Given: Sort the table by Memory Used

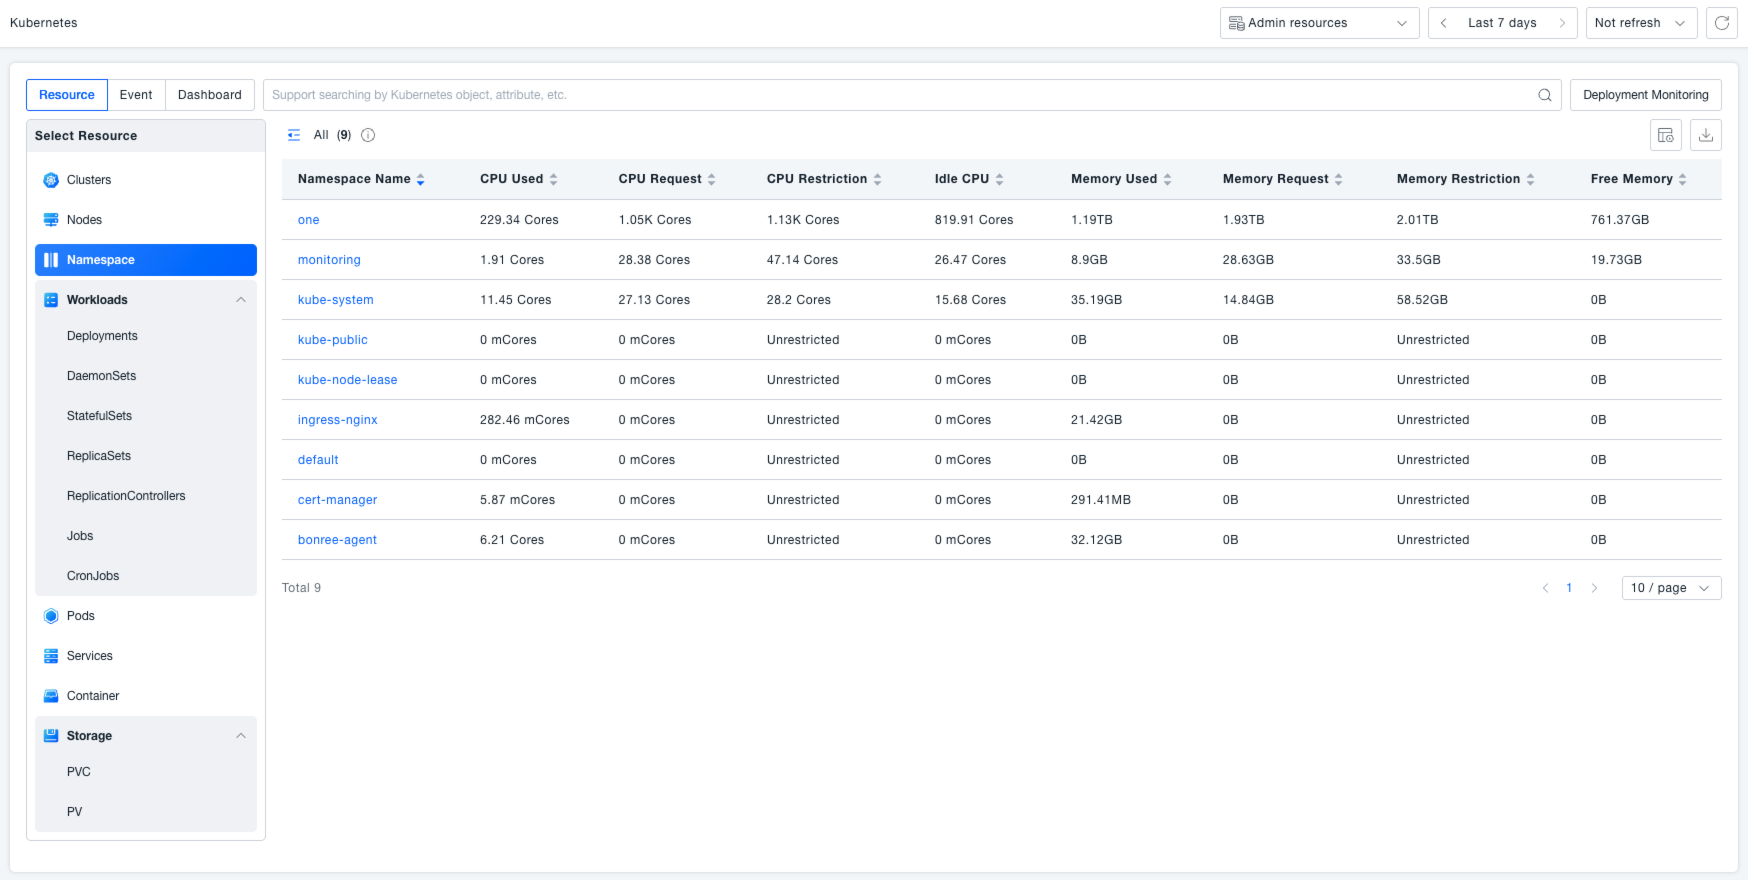Looking at the screenshot, I should coord(1167,179).
